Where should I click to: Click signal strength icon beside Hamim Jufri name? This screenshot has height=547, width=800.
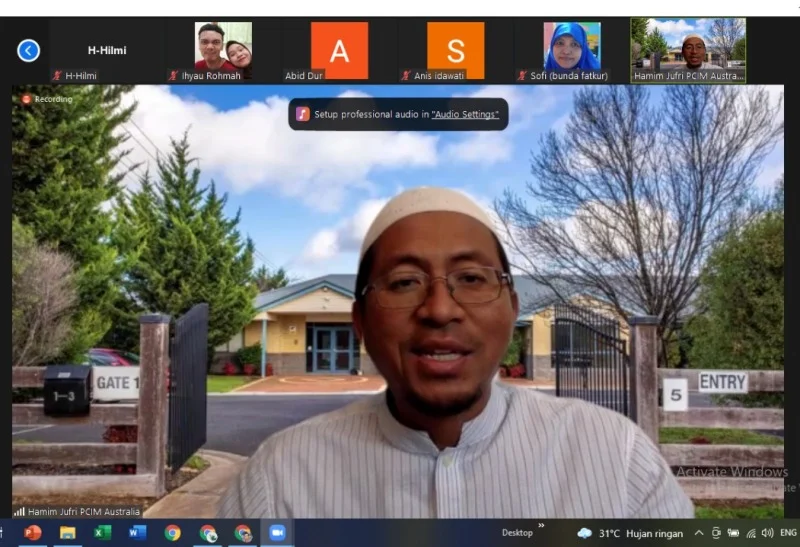point(19,511)
